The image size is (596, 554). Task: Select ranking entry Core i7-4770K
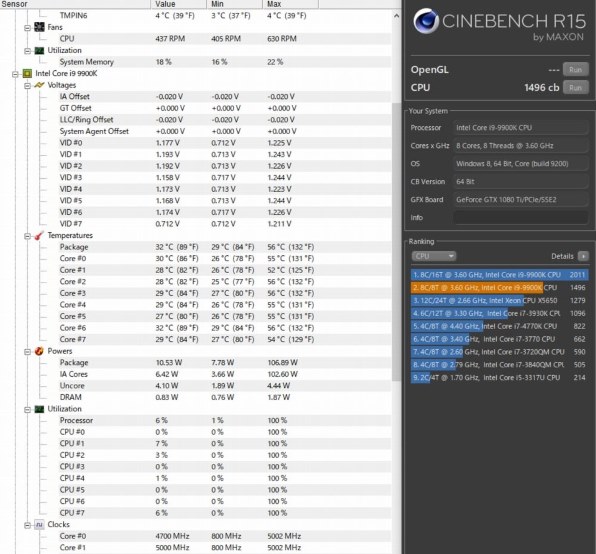[499, 326]
